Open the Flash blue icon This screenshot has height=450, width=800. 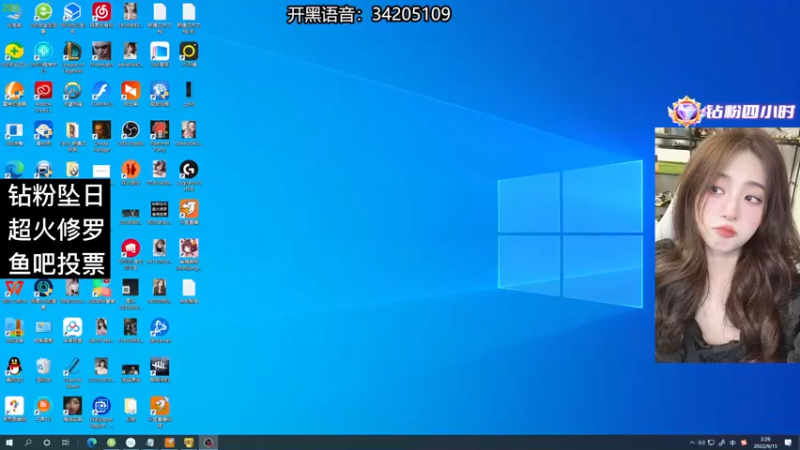click(102, 90)
